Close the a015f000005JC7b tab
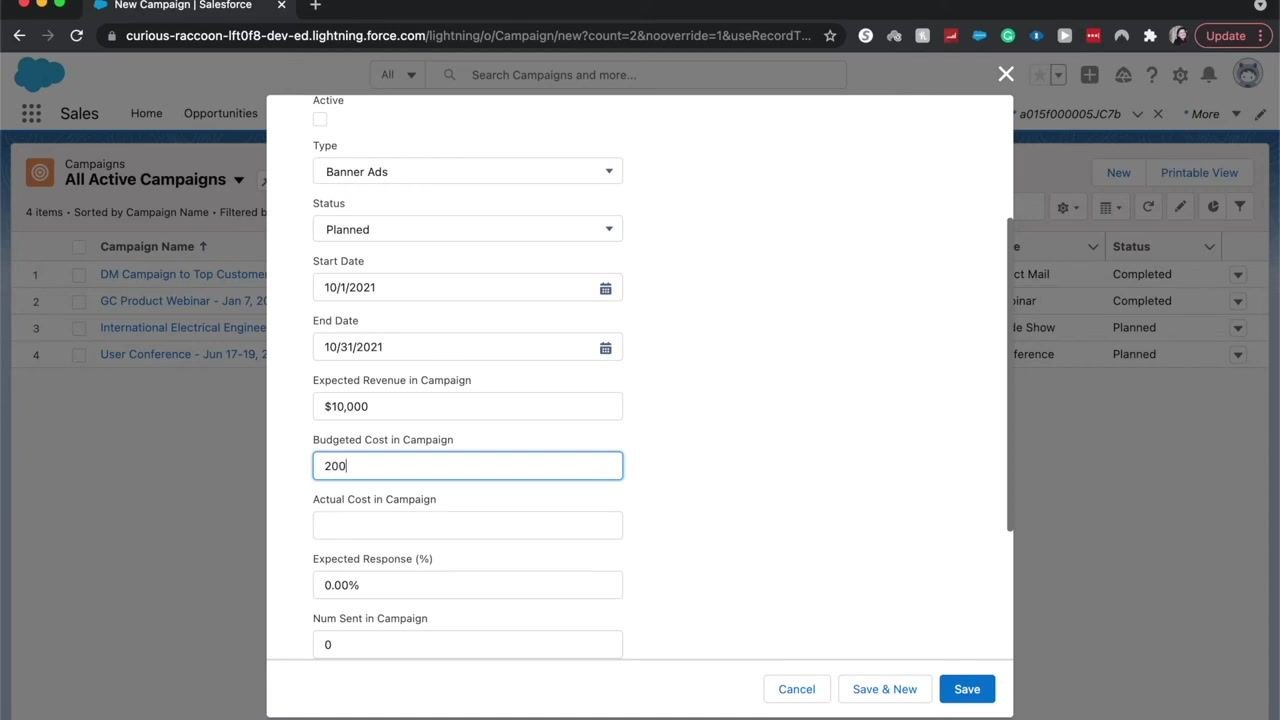This screenshot has width=1280, height=720. tap(1158, 114)
